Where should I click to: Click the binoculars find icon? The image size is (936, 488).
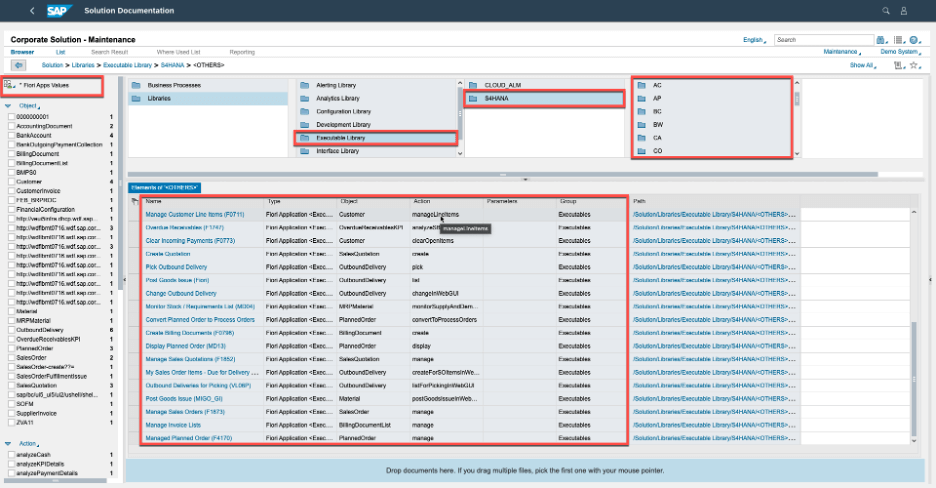tap(880, 40)
